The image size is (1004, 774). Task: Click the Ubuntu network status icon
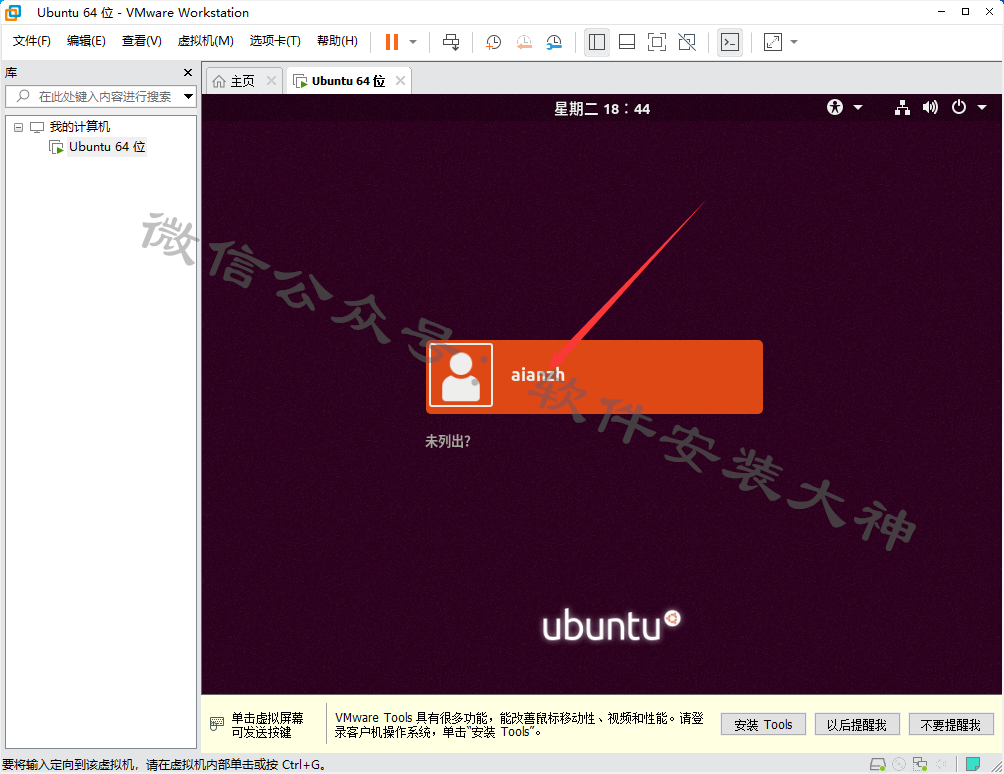point(902,108)
